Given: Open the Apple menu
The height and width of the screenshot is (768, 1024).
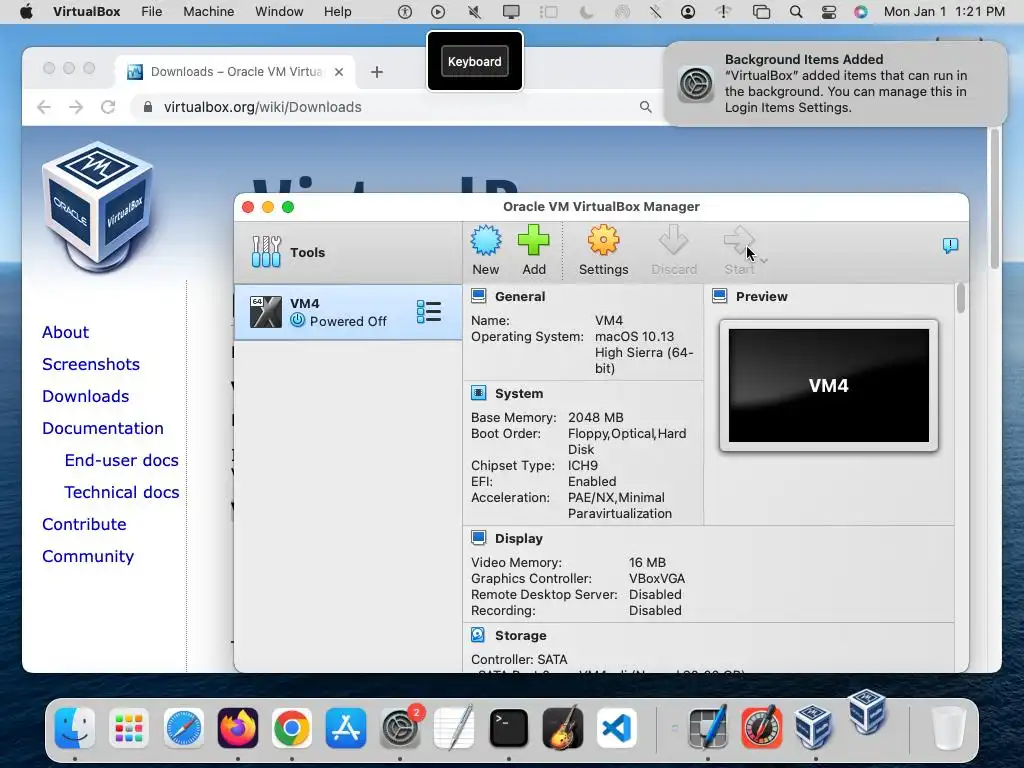Looking at the screenshot, I should 26,12.
